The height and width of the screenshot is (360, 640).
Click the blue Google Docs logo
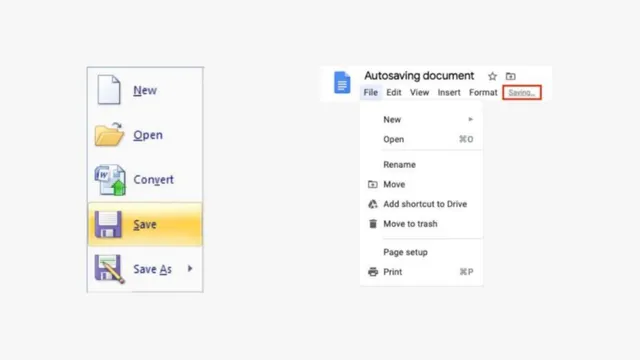[x=342, y=82]
